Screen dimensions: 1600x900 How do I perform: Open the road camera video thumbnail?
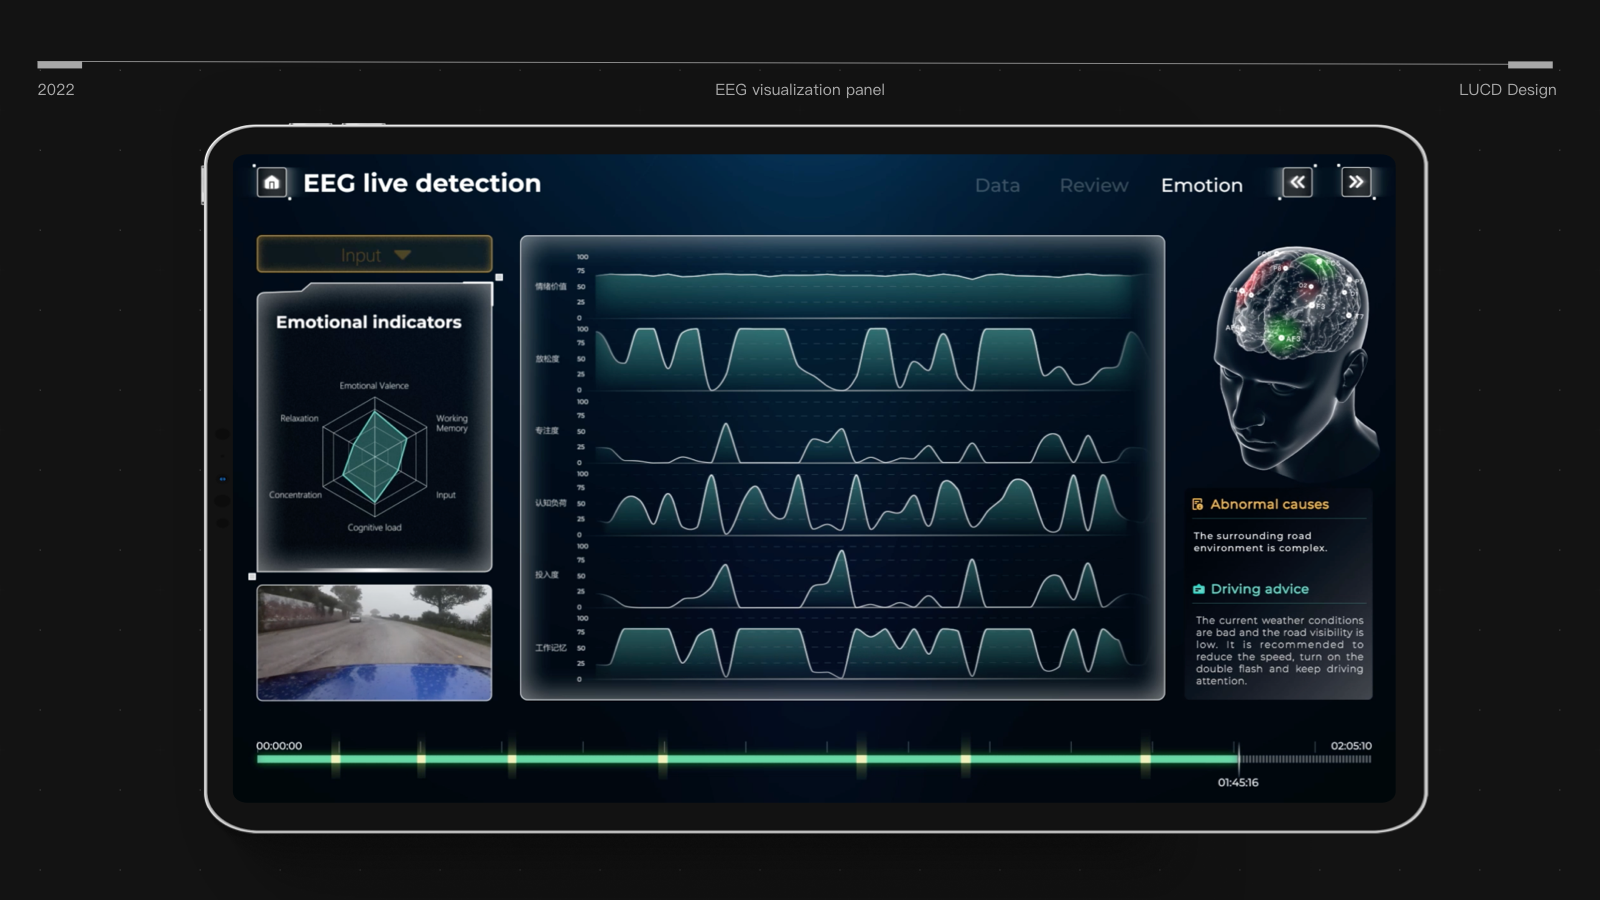coord(373,641)
